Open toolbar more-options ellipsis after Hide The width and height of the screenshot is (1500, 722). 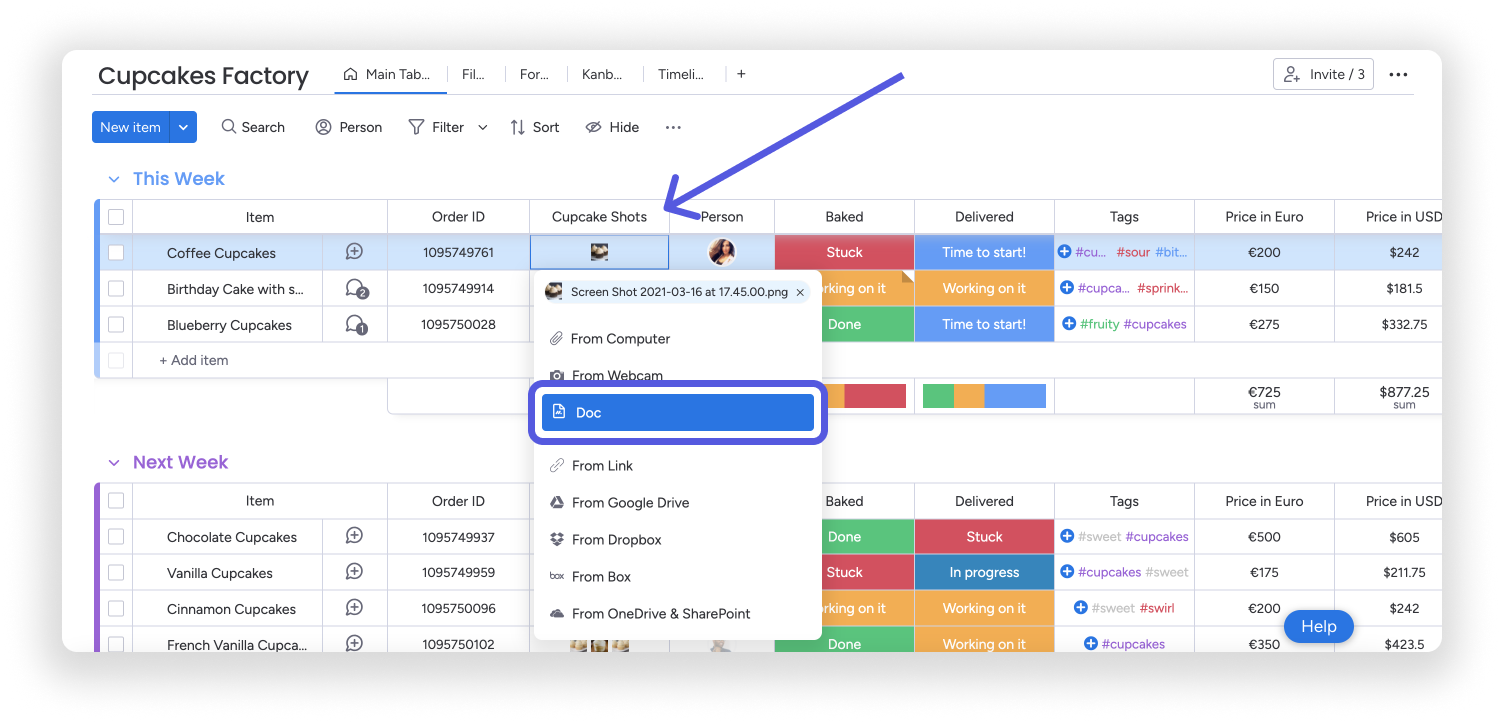click(673, 127)
